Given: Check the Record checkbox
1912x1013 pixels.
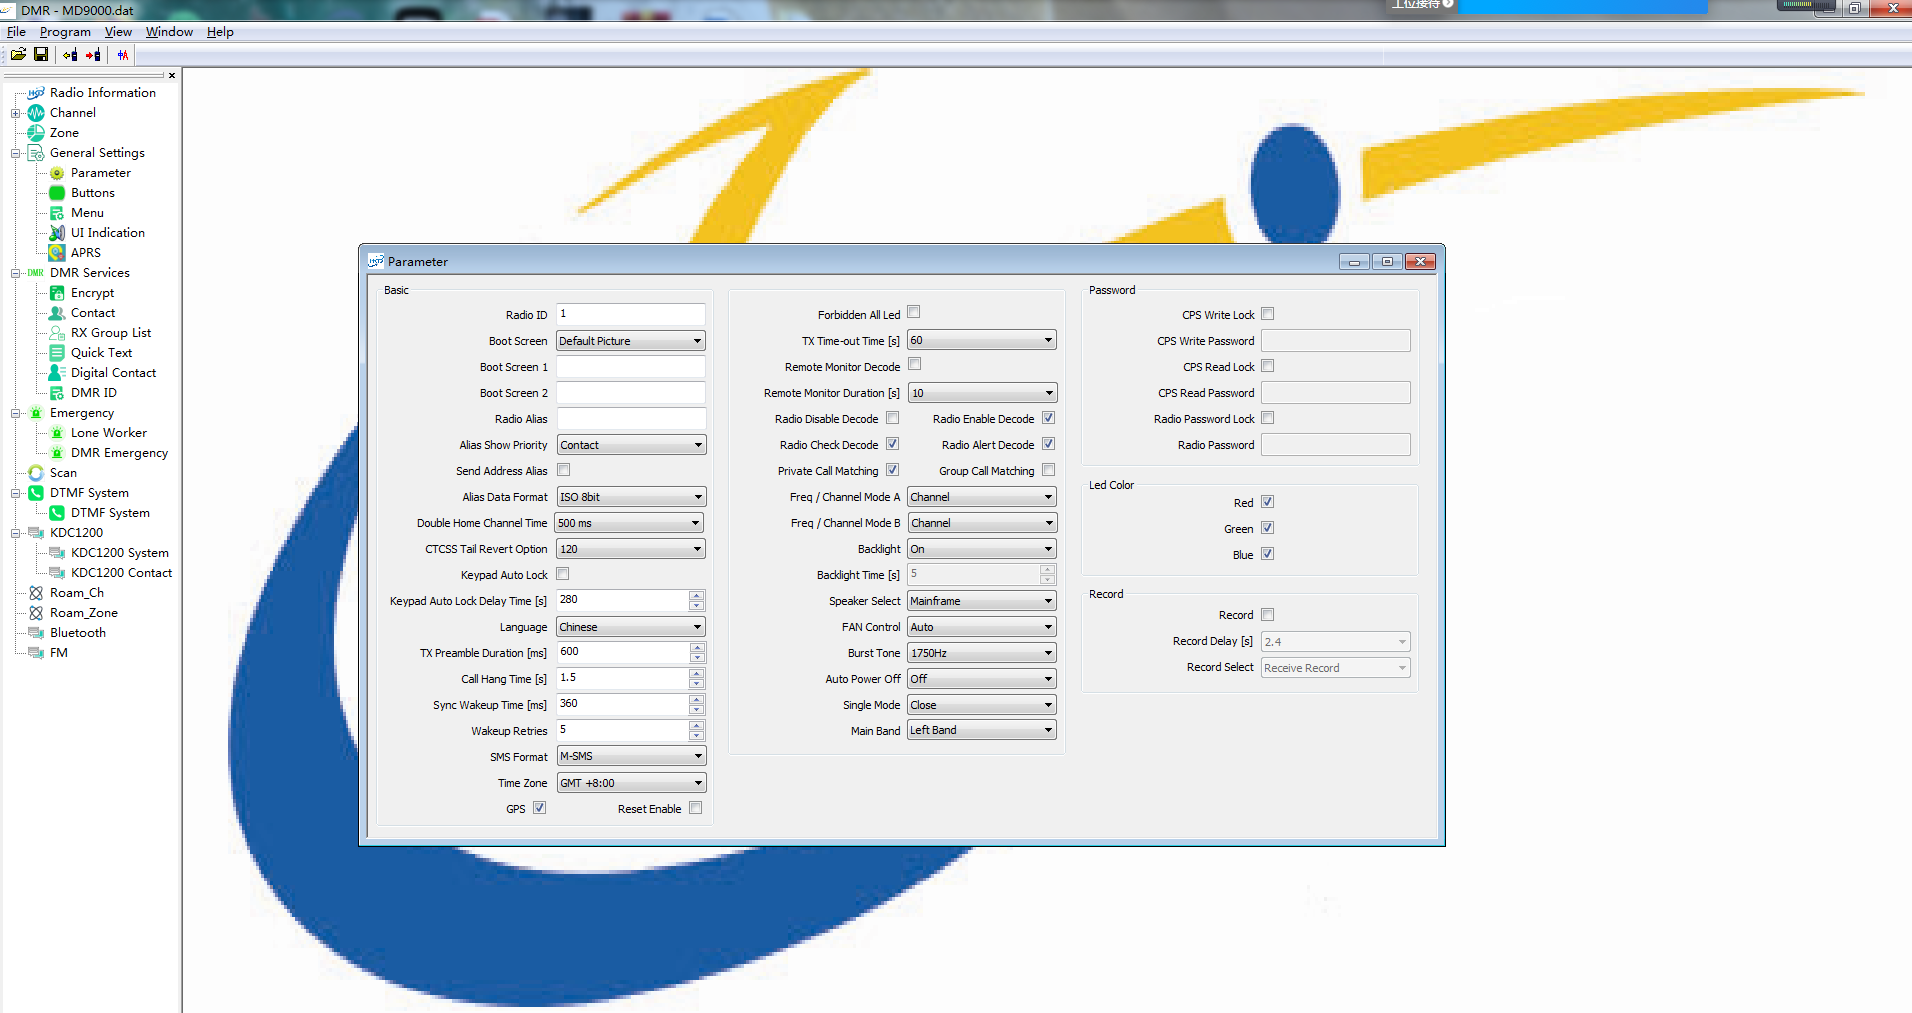Looking at the screenshot, I should click(1266, 614).
